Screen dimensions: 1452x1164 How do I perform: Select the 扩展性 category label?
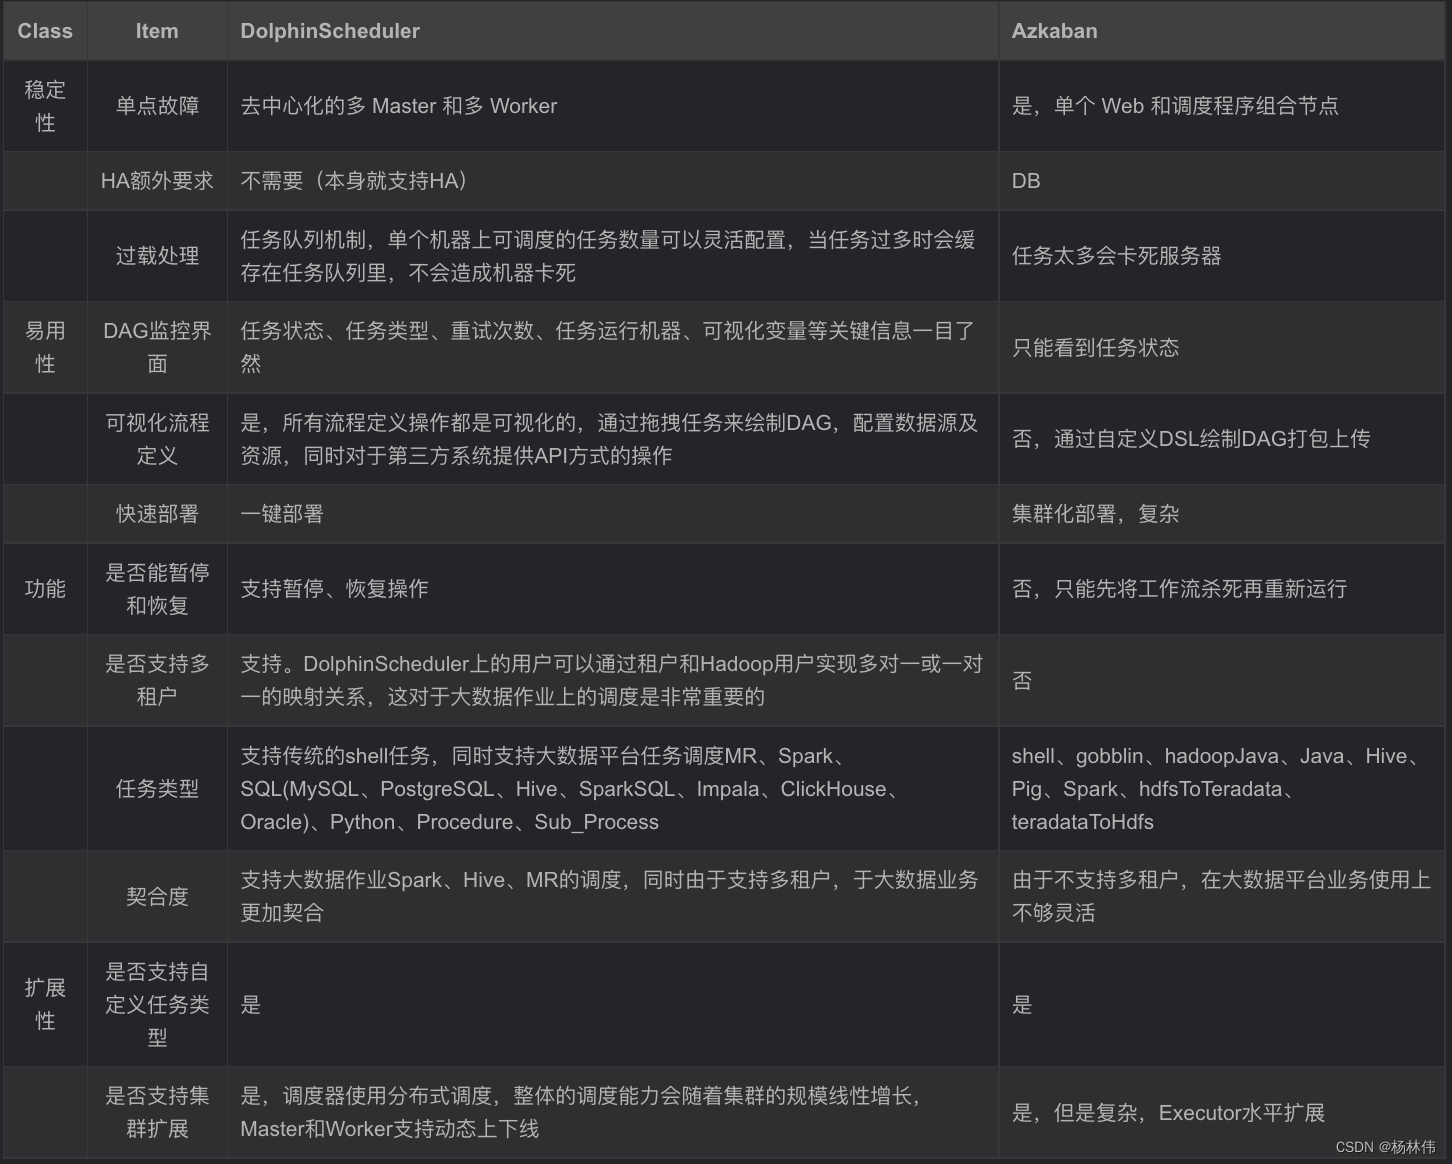tap(44, 1004)
